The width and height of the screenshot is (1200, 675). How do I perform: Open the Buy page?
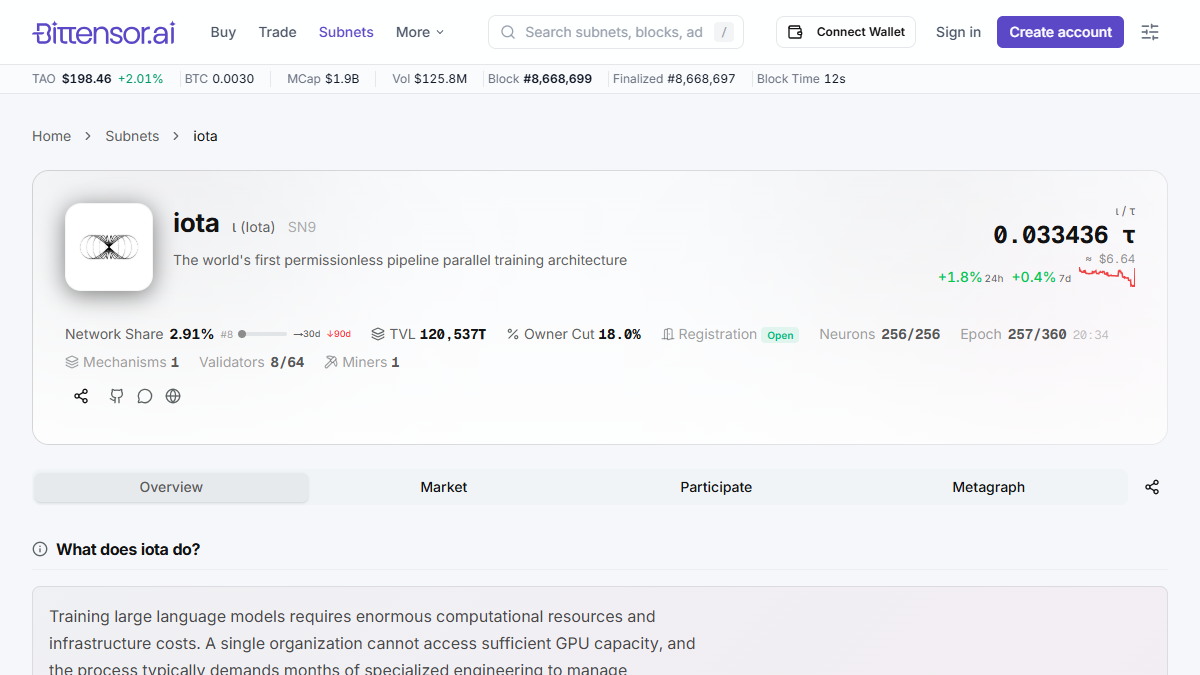click(x=223, y=32)
